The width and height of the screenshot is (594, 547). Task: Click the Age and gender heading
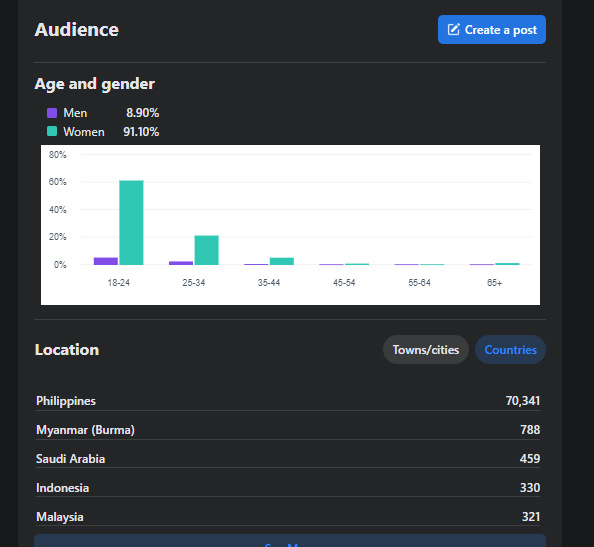click(x=95, y=84)
